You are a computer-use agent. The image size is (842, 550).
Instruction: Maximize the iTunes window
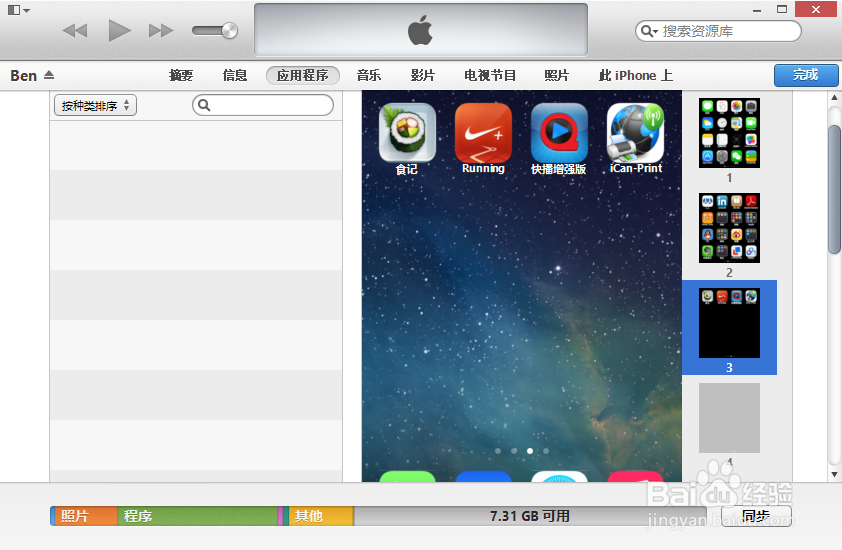[x=782, y=9]
